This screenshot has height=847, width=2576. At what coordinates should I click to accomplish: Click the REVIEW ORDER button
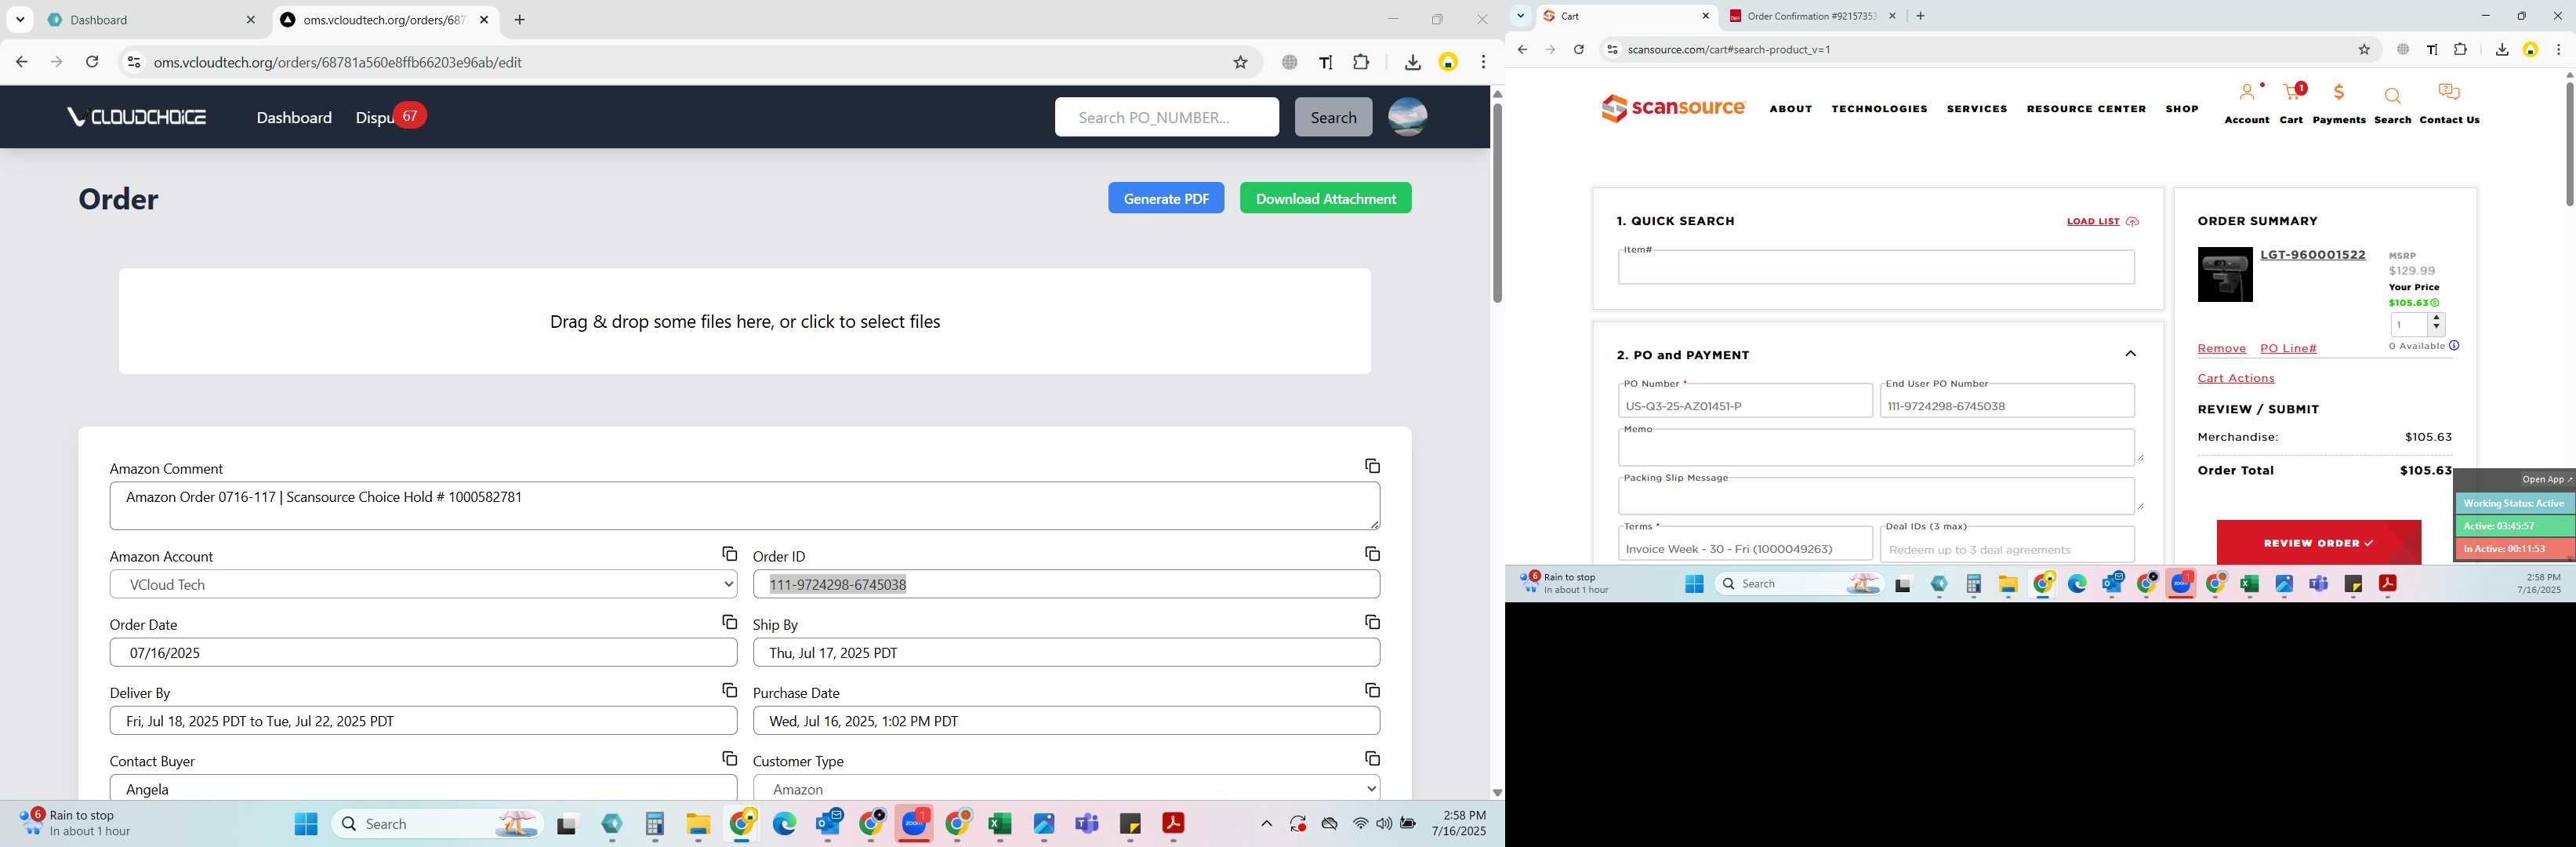[2318, 543]
